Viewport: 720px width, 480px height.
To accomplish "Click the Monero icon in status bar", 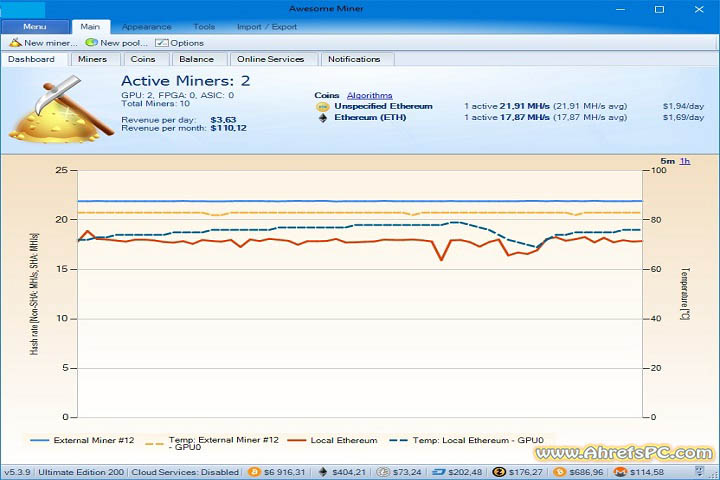I will pyautogui.click(x=620, y=472).
